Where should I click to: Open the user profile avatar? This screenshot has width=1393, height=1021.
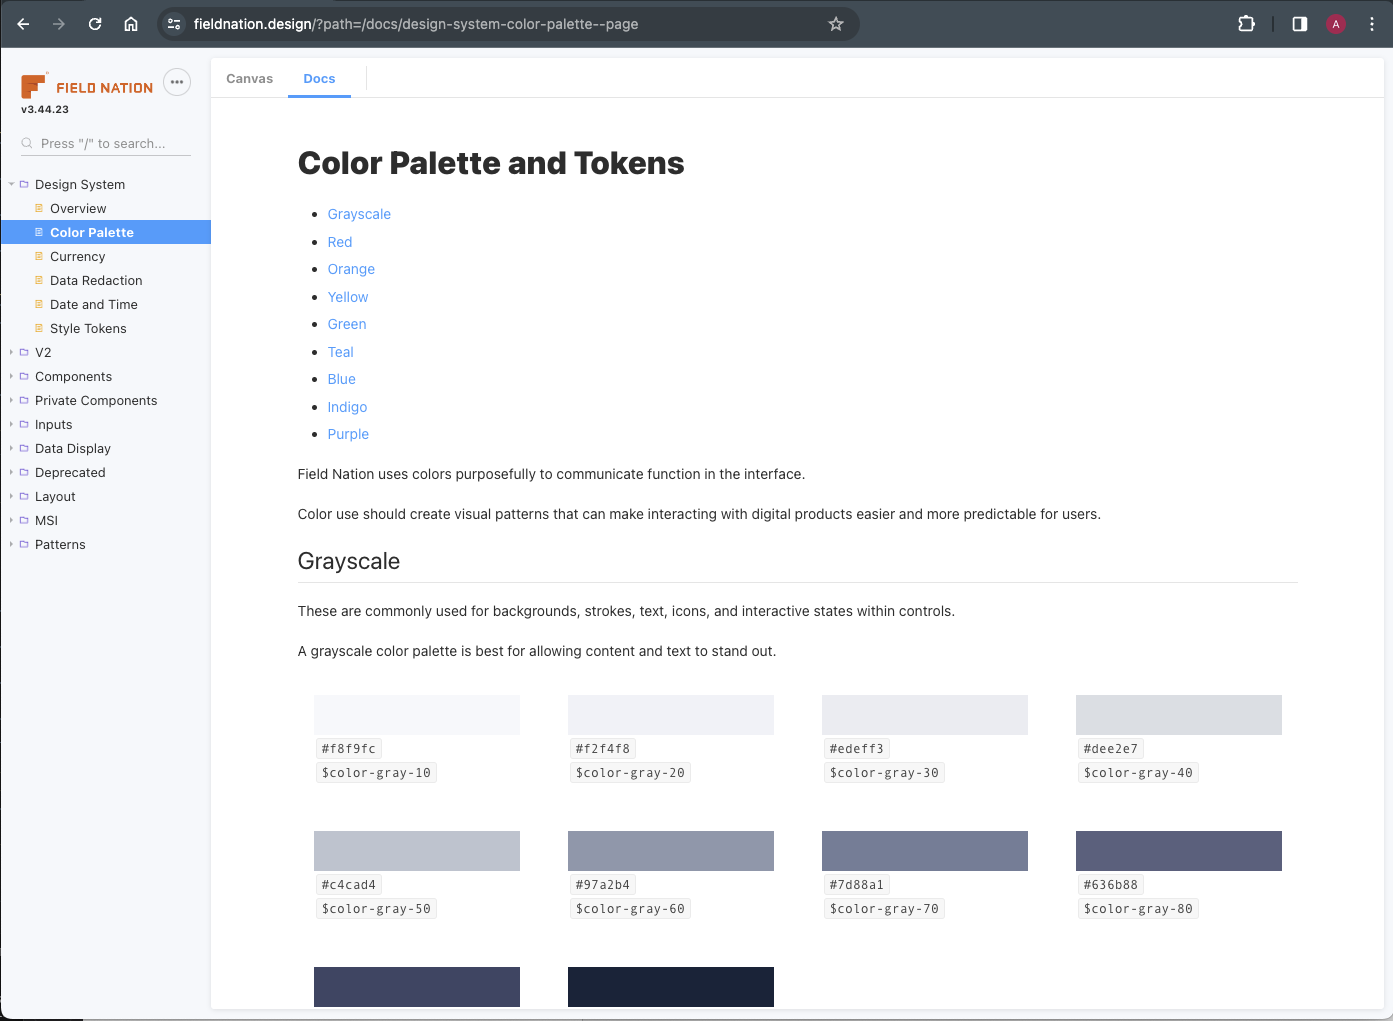[x=1335, y=24]
